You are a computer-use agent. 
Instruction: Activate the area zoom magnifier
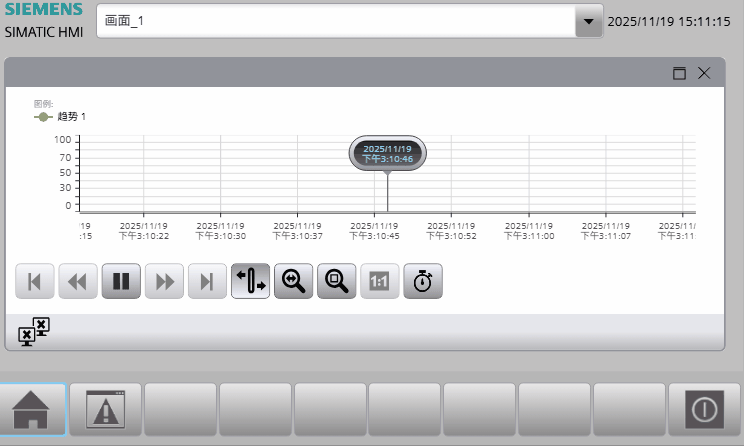pos(336,282)
